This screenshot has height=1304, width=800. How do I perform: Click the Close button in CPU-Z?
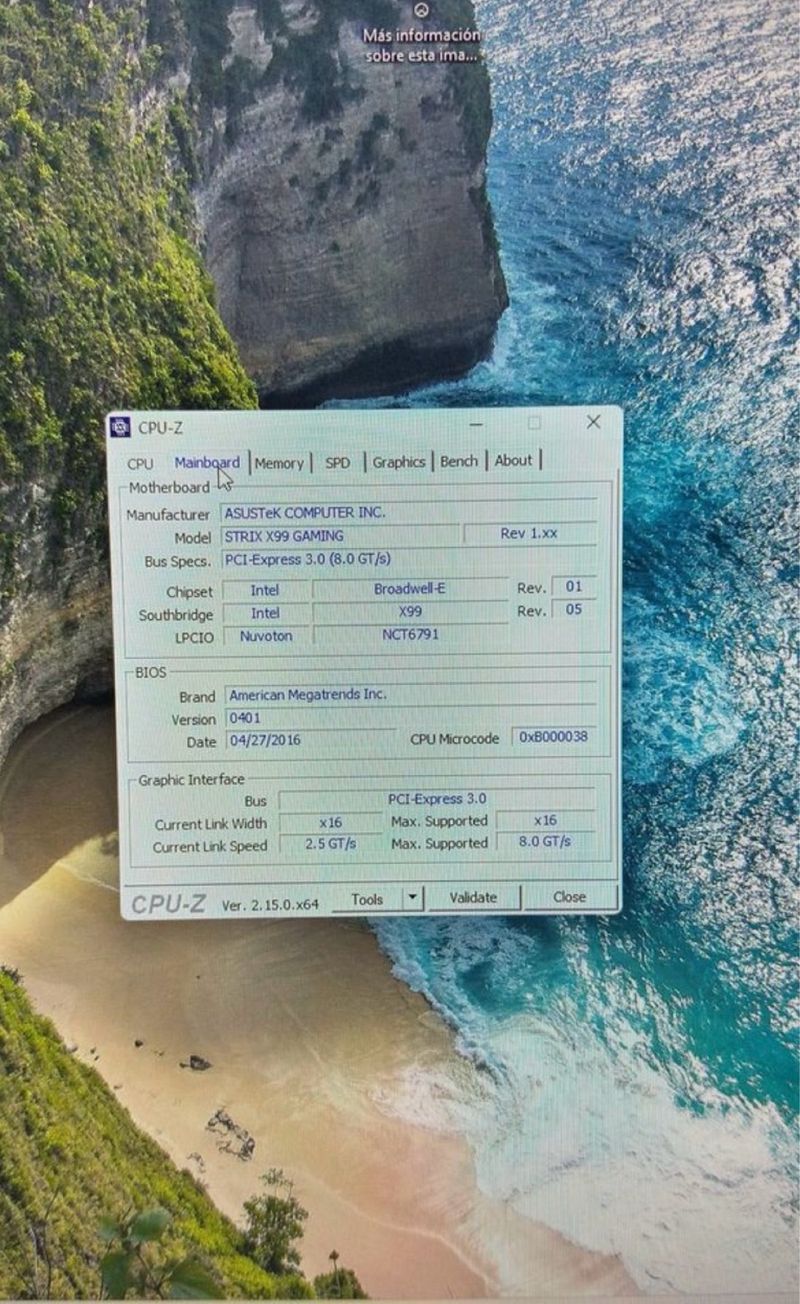coord(569,897)
